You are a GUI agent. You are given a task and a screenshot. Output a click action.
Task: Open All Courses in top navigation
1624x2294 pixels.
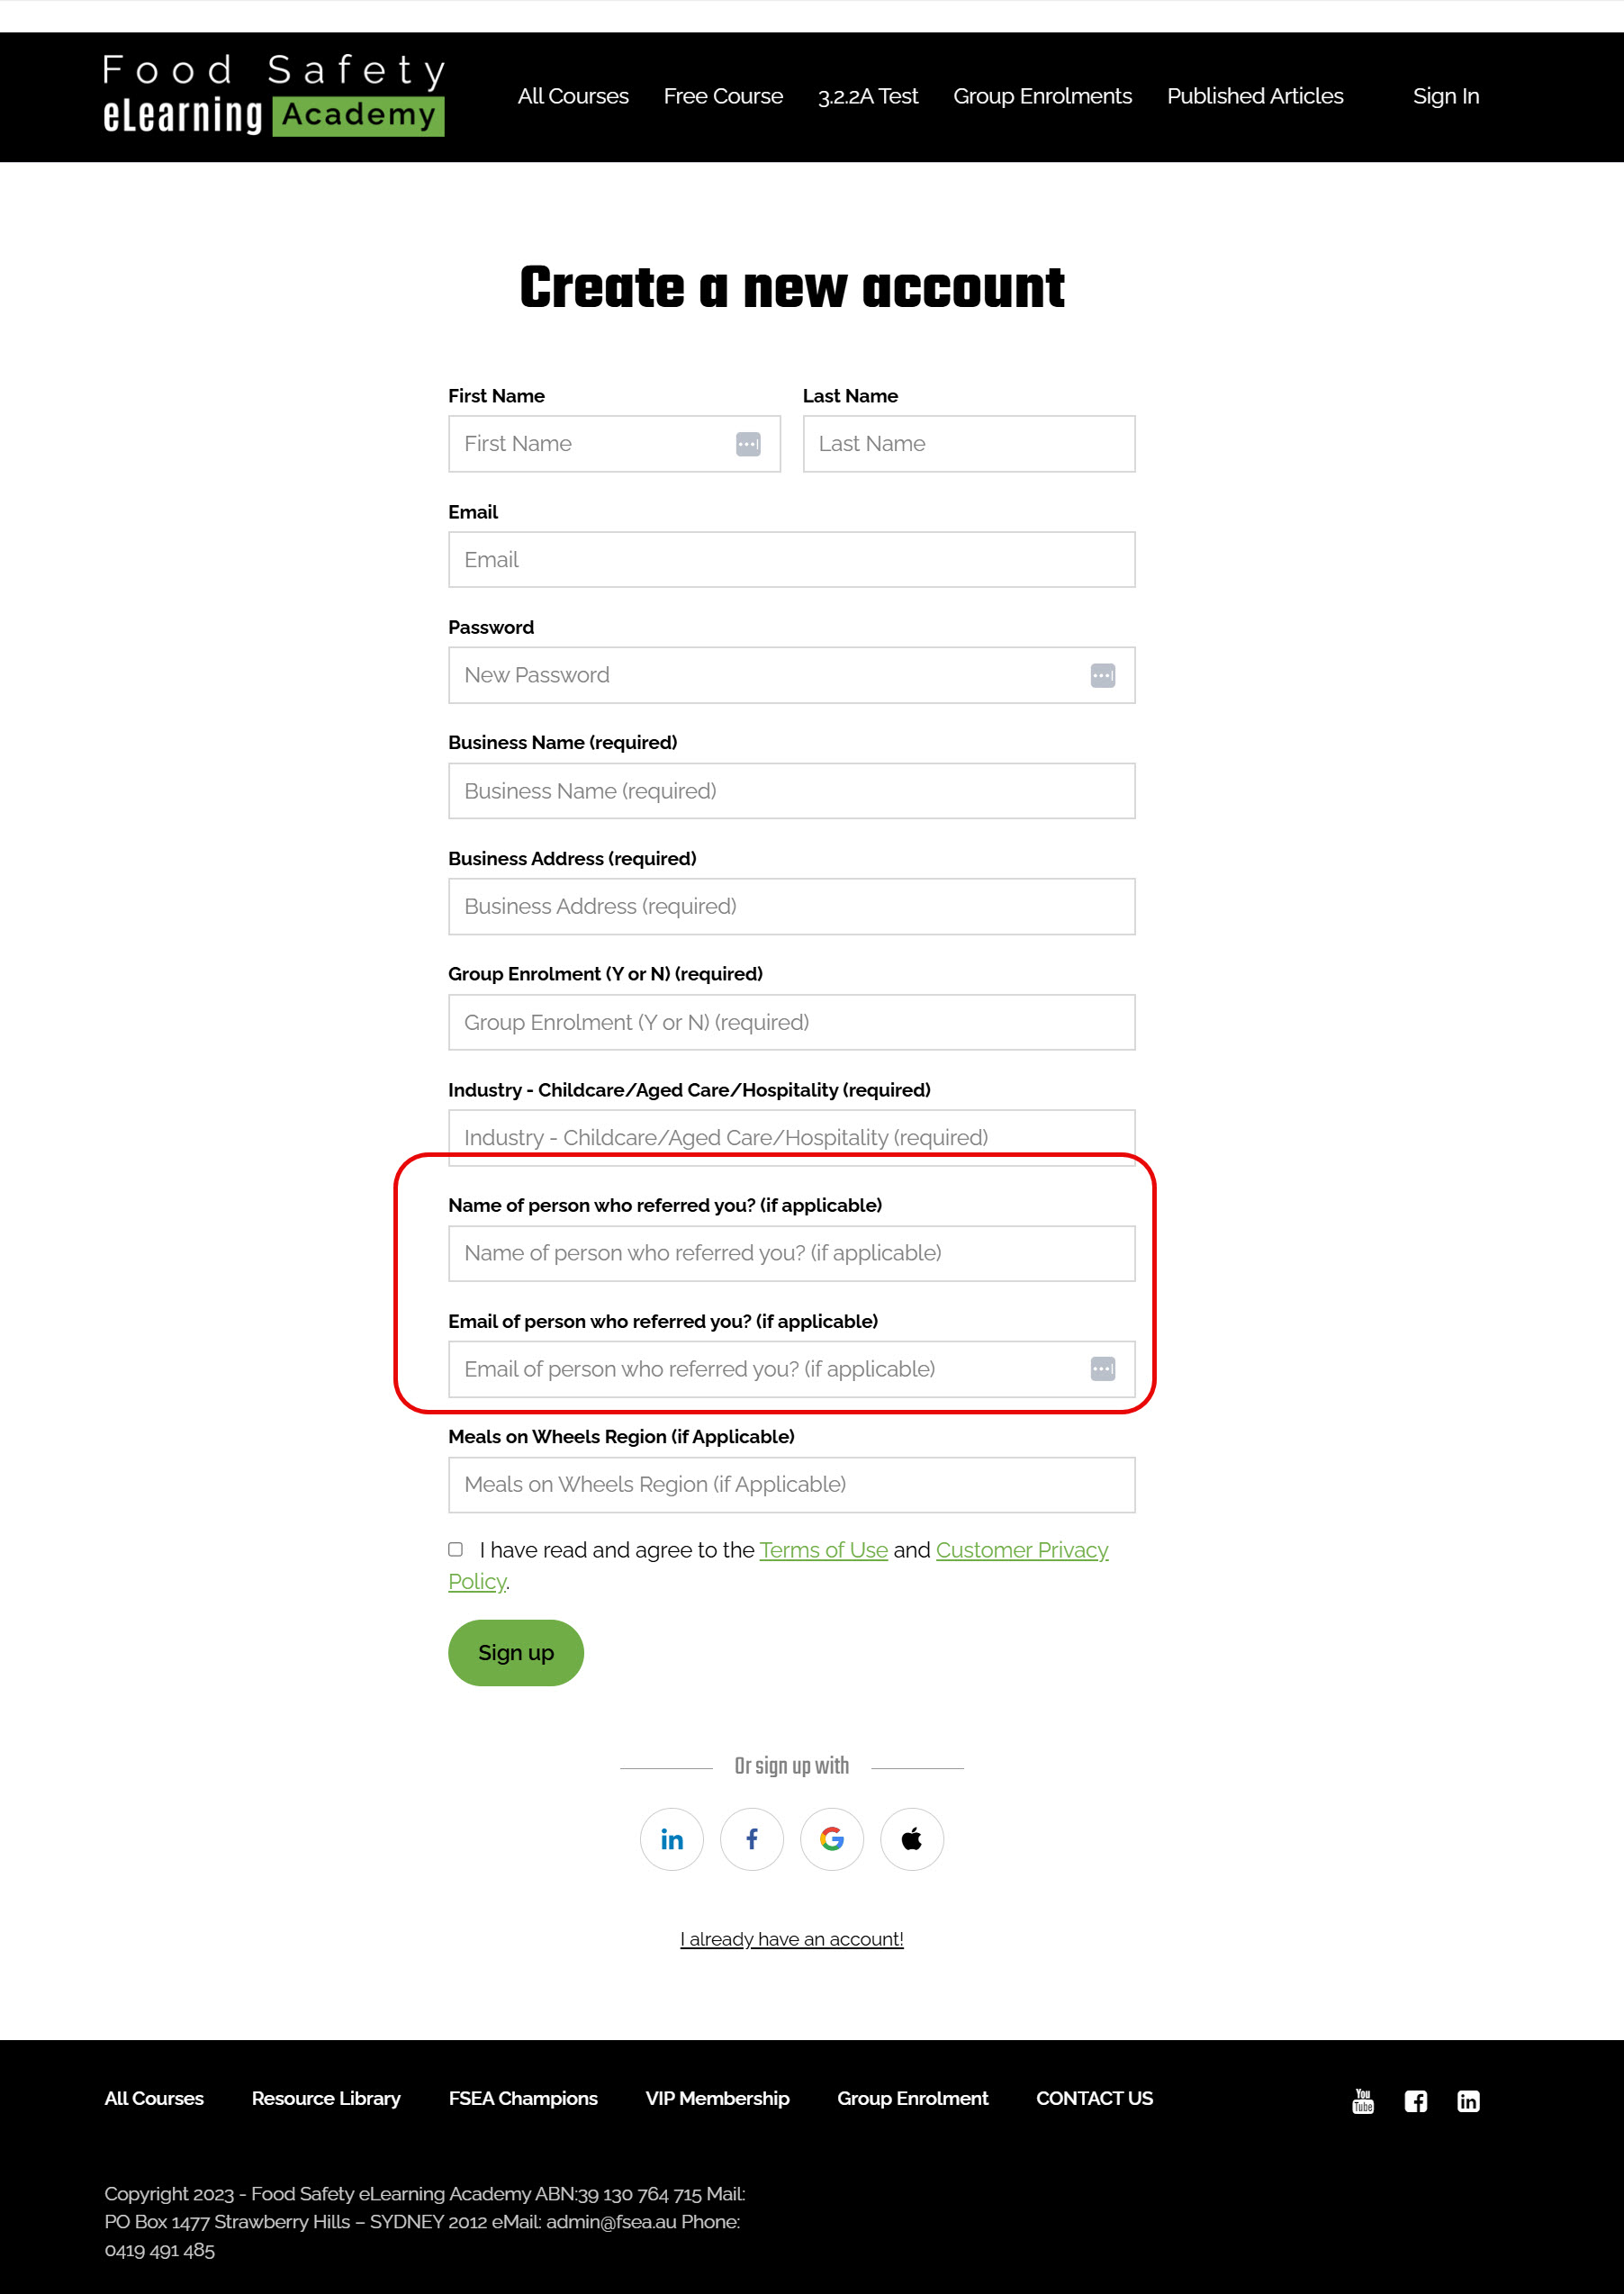pyautogui.click(x=573, y=96)
